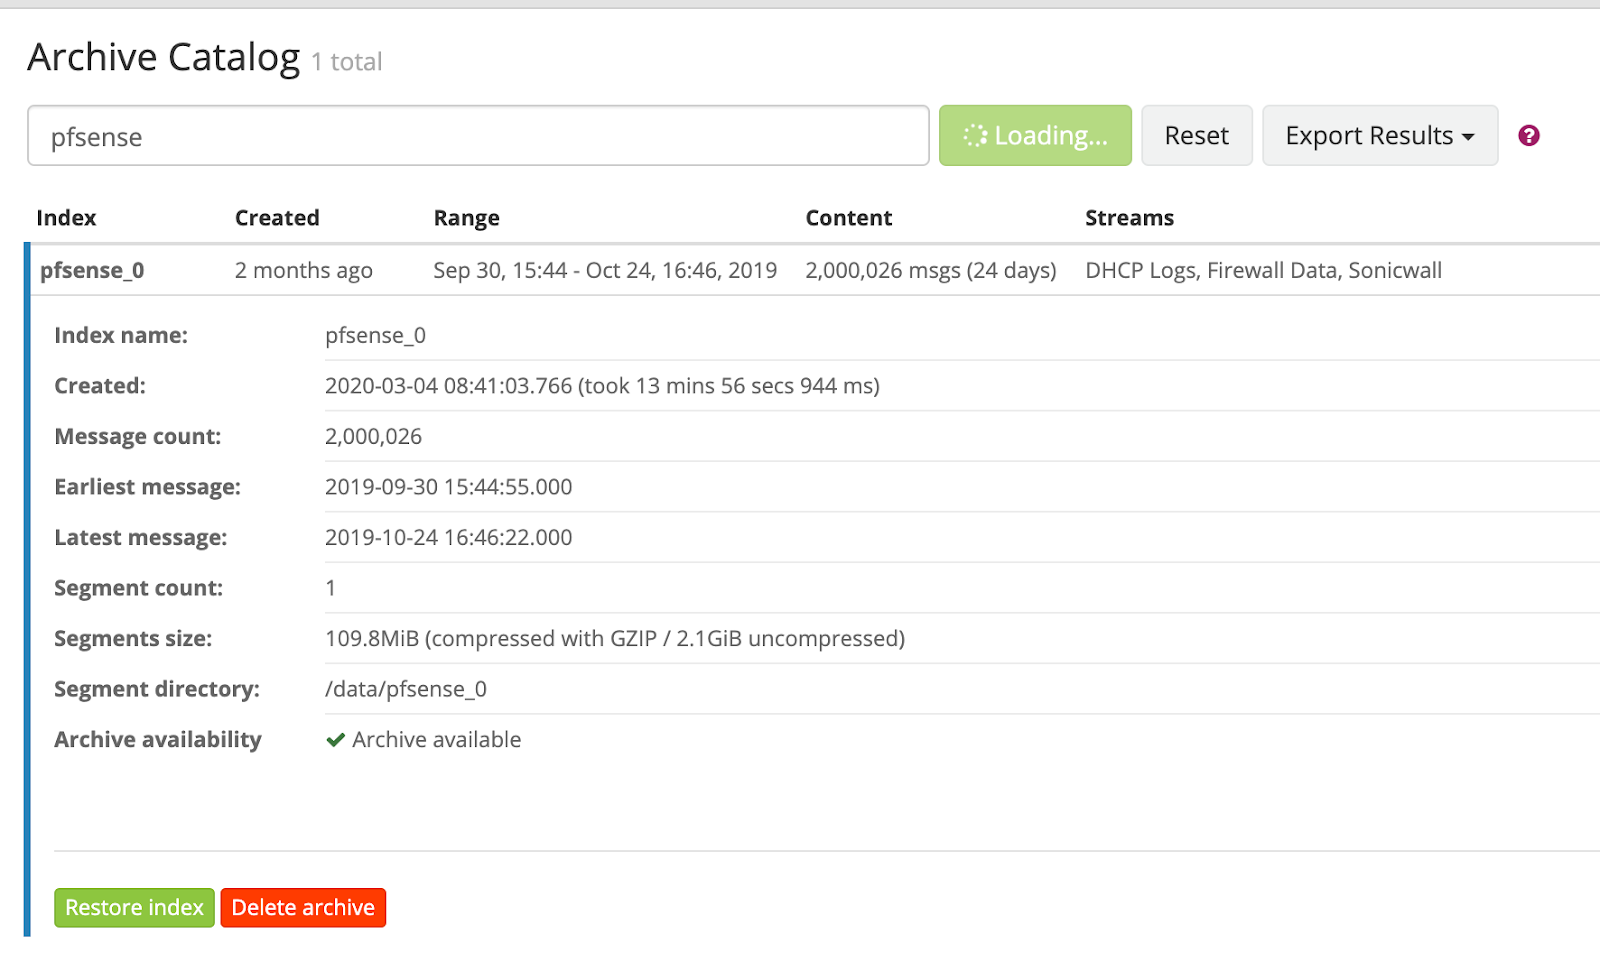Image resolution: width=1600 pixels, height=953 pixels.
Task: Click the pfsense search input field
Action: click(x=478, y=136)
